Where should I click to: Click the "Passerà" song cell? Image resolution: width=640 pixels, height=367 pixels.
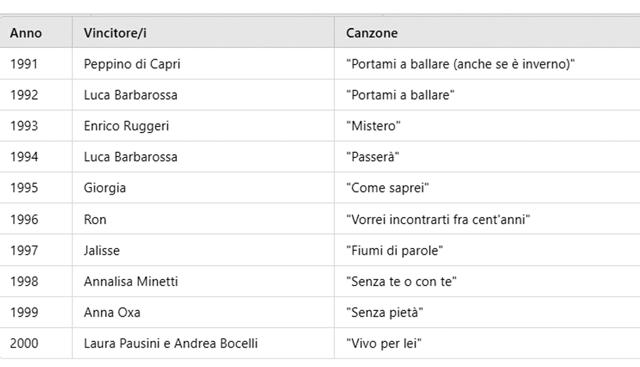[487, 157]
